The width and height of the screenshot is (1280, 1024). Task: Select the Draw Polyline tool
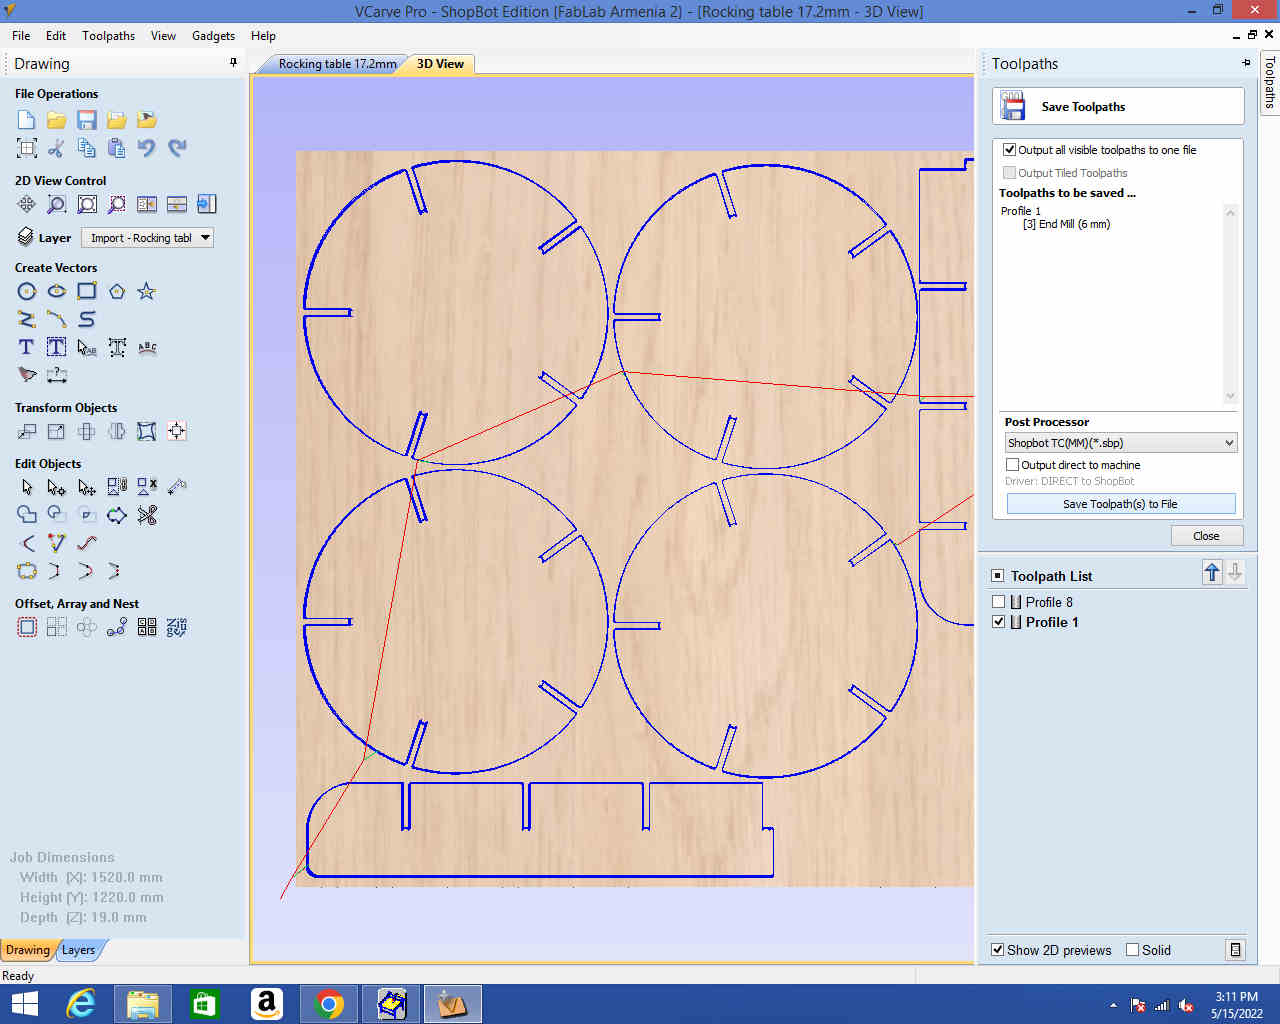pyautogui.click(x=27, y=319)
